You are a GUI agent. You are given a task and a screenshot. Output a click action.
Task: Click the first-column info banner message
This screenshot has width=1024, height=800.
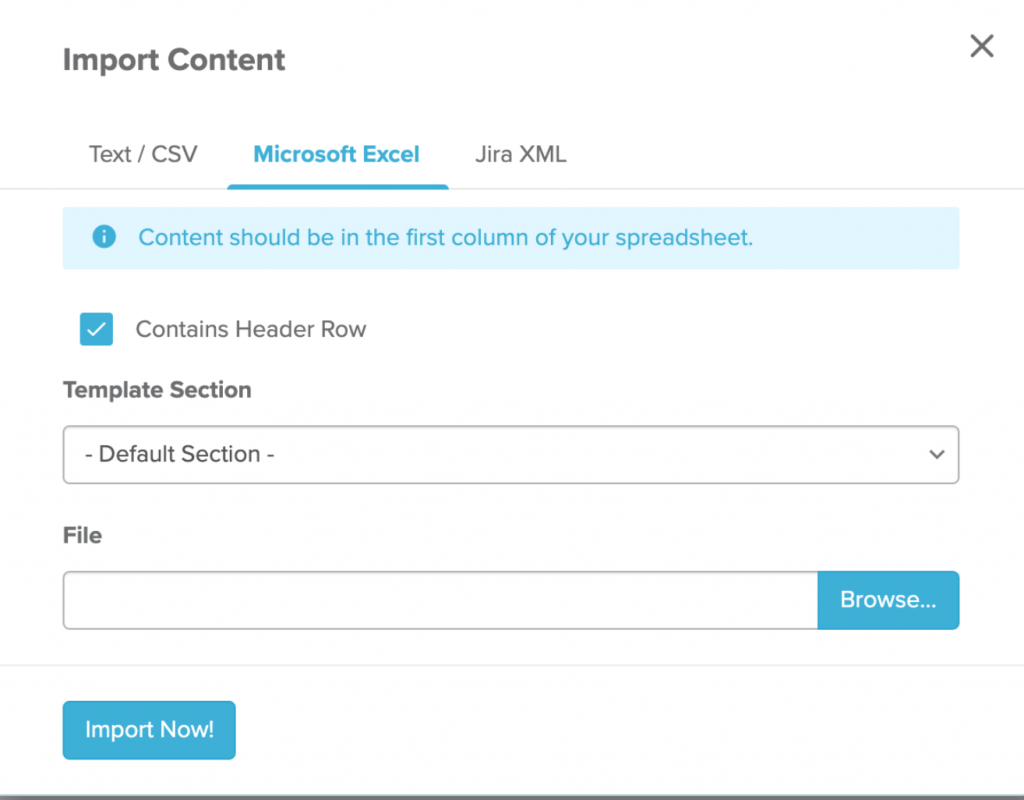445,237
